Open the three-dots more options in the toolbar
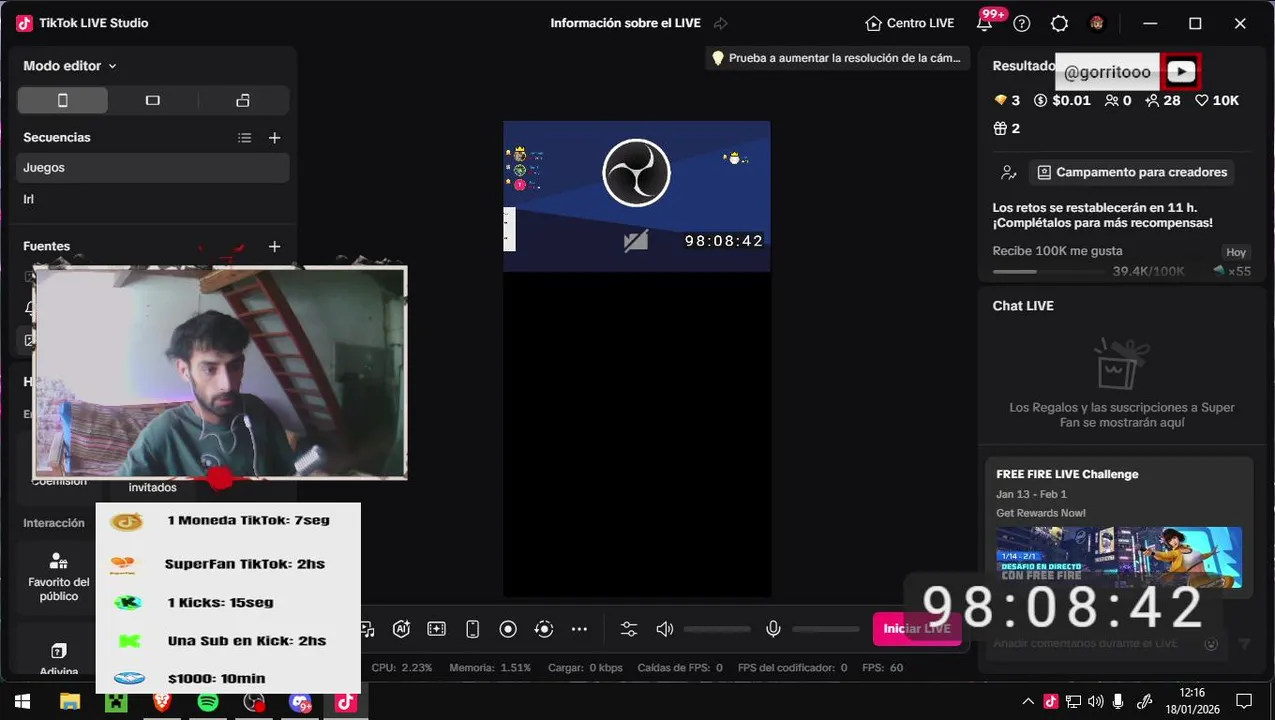The height and width of the screenshot is (720, 1275). 579,629
